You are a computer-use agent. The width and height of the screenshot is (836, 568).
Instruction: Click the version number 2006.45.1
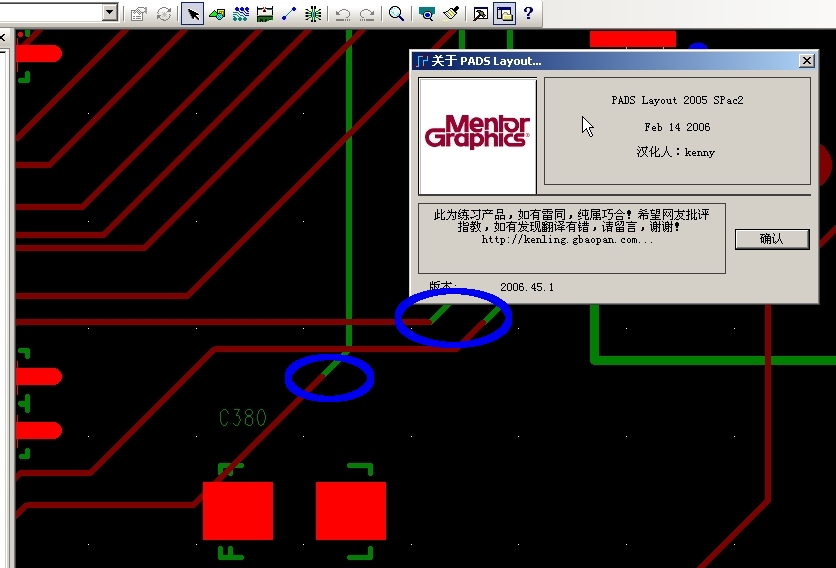pyautogui.click(x=527, y=287)
